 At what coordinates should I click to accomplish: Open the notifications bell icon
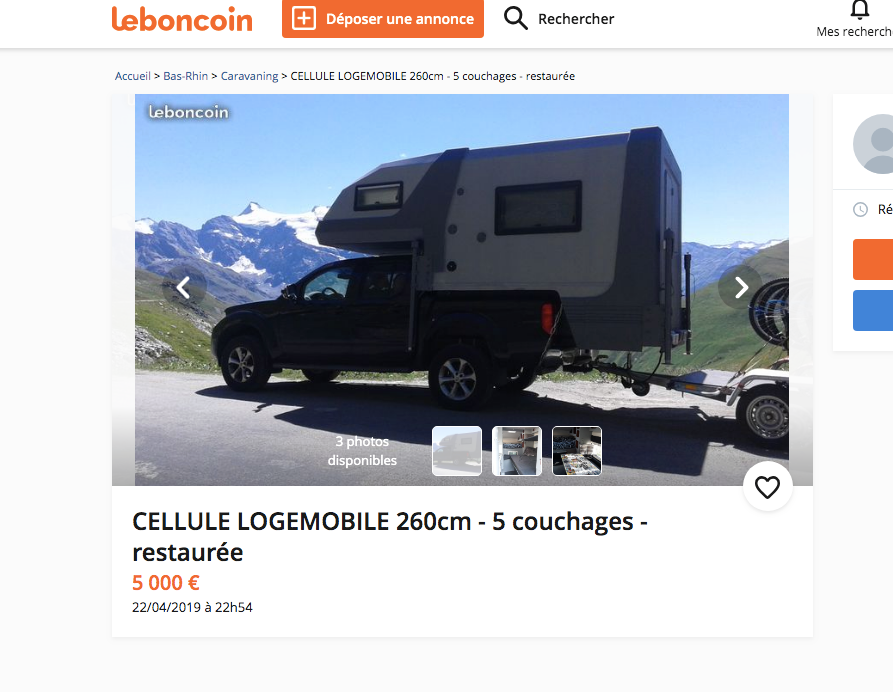(859, 10)
